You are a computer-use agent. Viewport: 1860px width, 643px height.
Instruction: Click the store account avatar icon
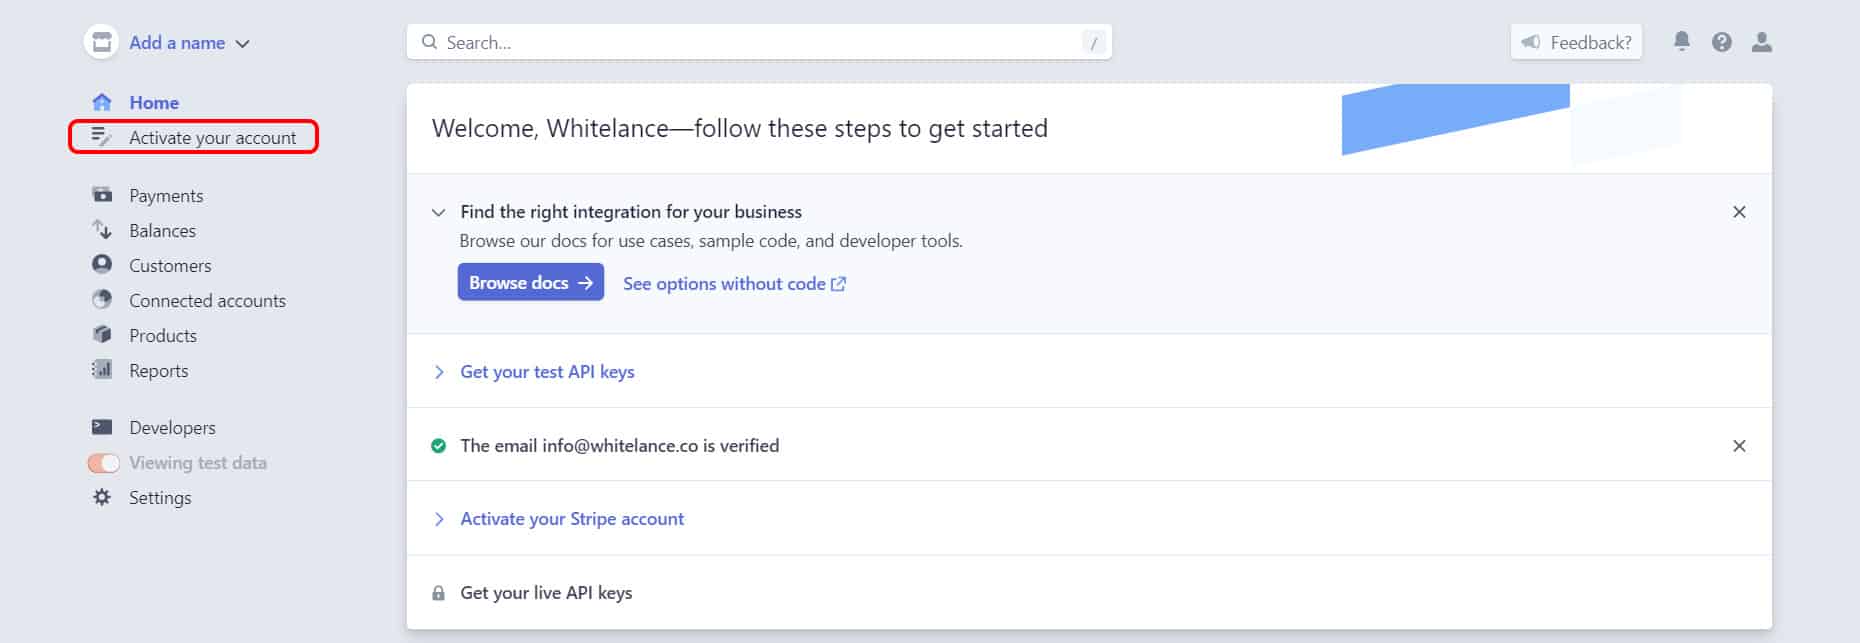(101, 42)
